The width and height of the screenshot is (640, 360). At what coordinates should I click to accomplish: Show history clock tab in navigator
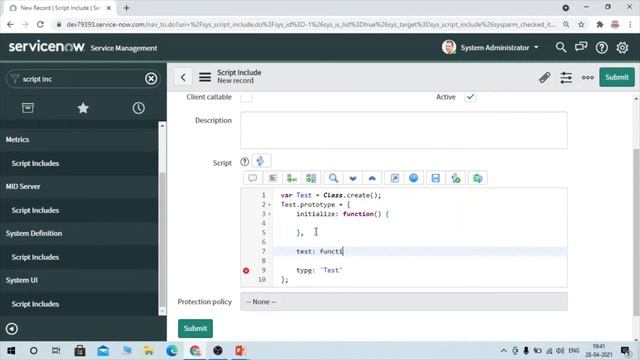click(138, 108)
